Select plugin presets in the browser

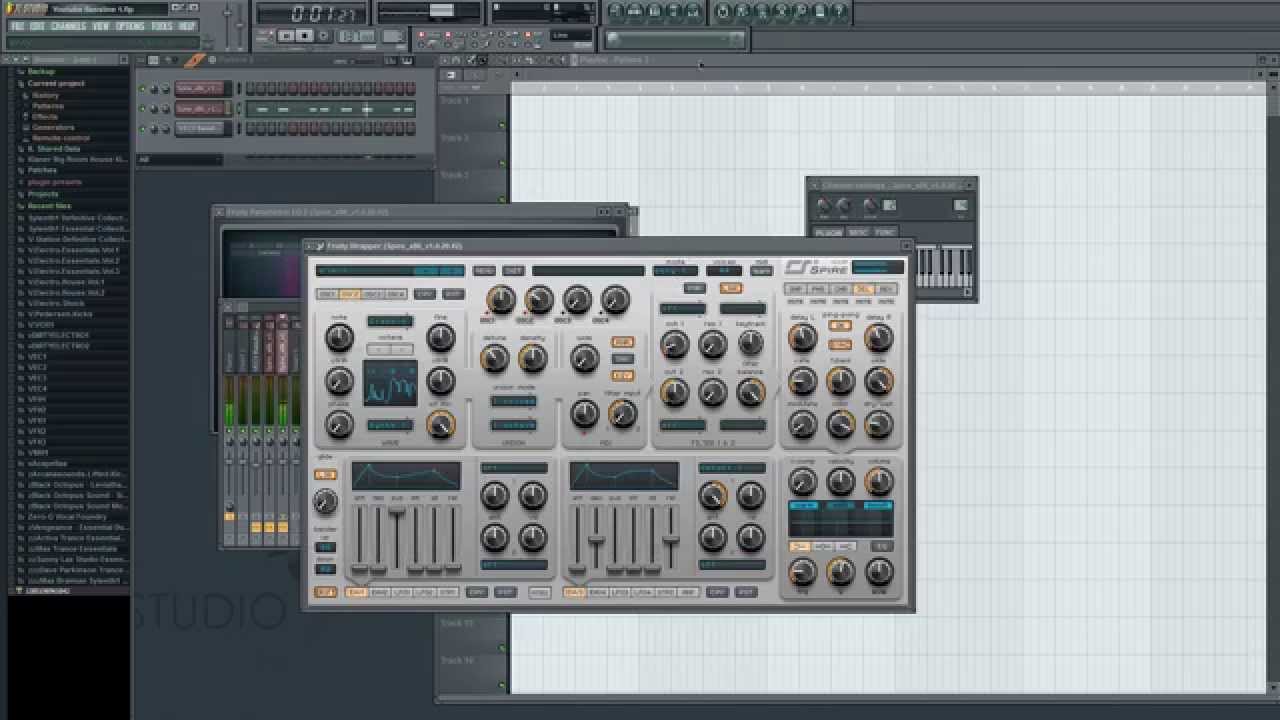[x=55, y=182]
